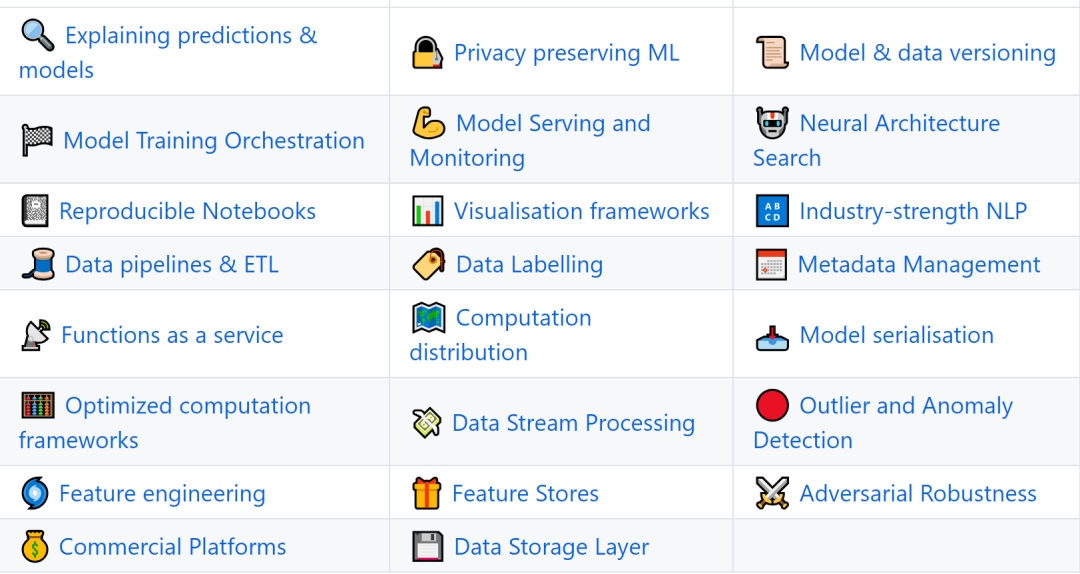
Task: Click the floppy disk icon beside Data Storage Layer
Action: pyautogui.click(x=427, y=546)
